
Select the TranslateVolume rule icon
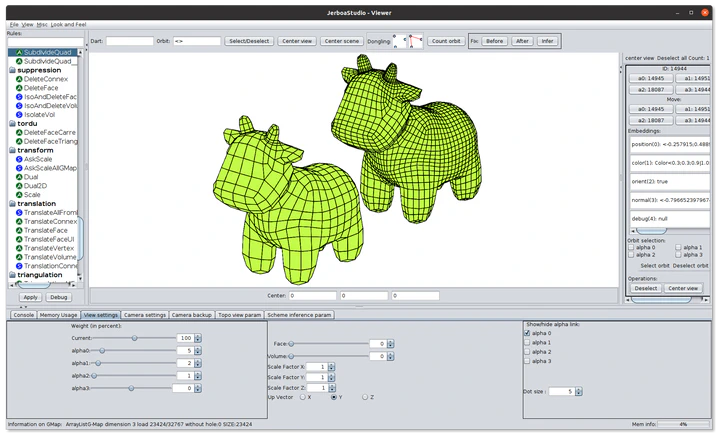pyautogui.click(x=19, y=257)
